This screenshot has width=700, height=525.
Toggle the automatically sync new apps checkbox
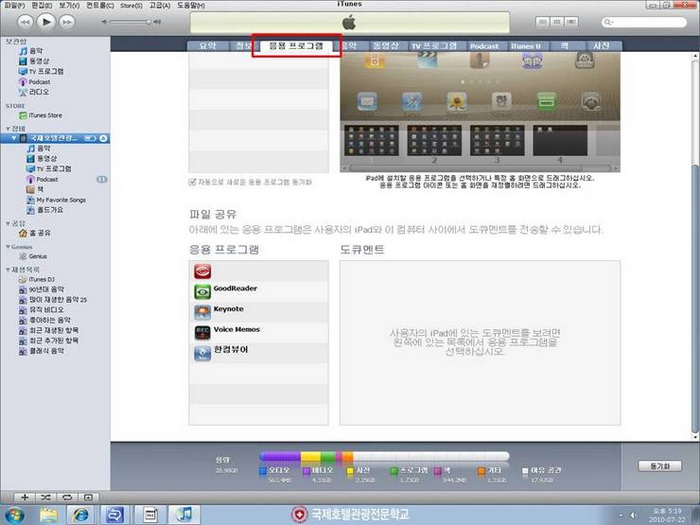(192, 182)
